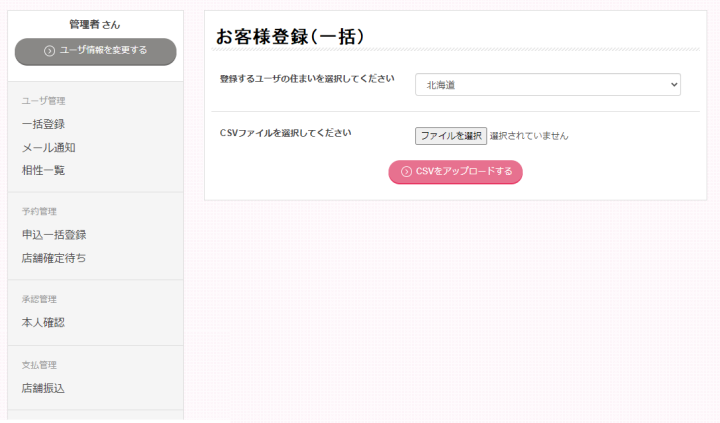Navigate to 店舗確定待ち
Image resolution: width=720 pixels, height=423 pixels.
[54, 258]
